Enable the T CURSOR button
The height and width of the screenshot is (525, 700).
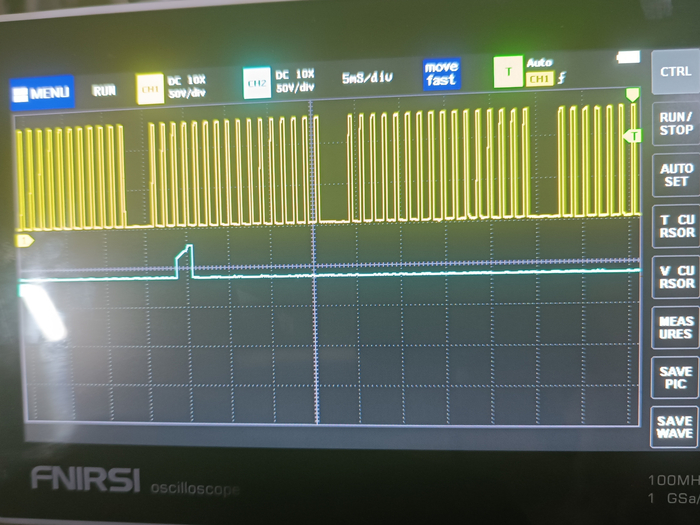click(676, 226)
